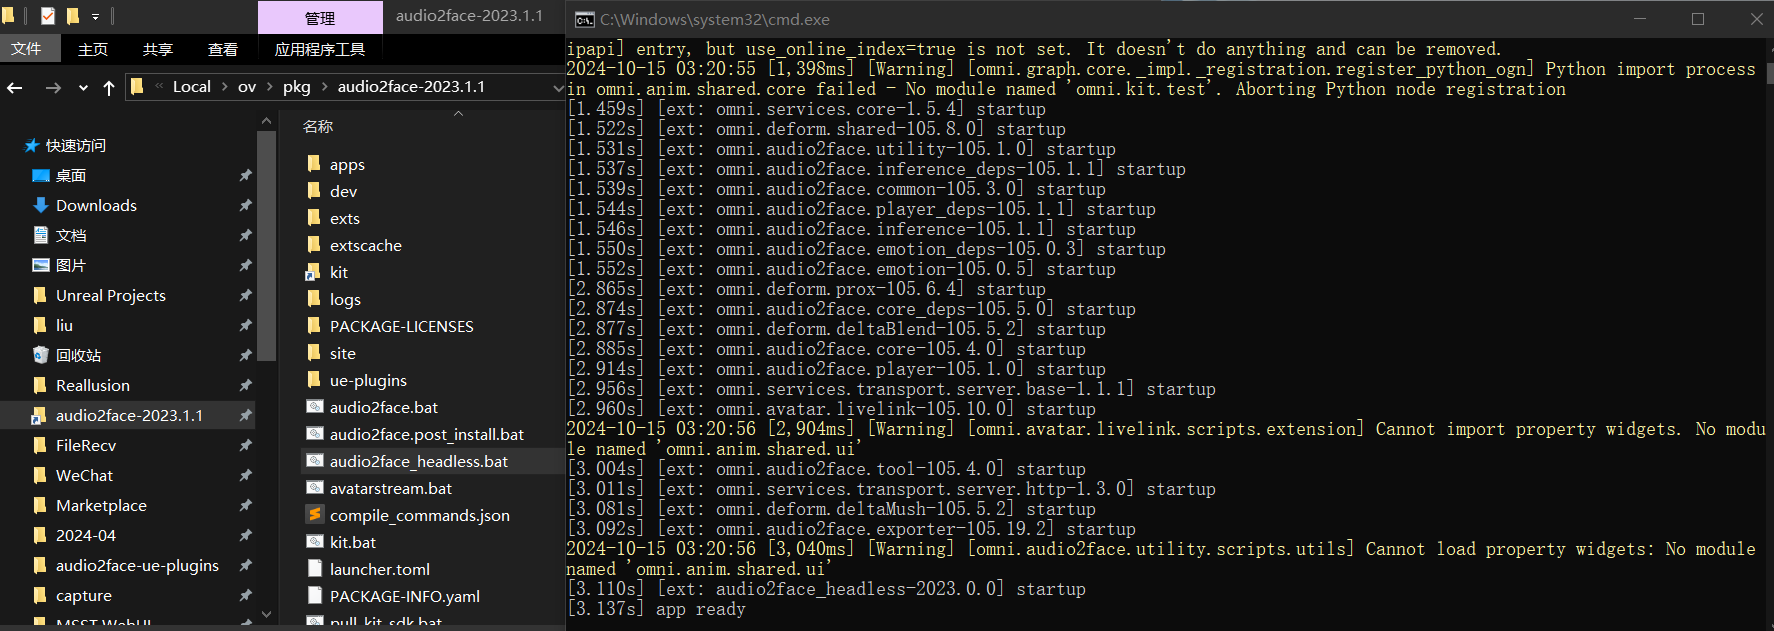Select the dev folder icon
The height and width of the screenshot is (631, 1774).
(314, 191)
